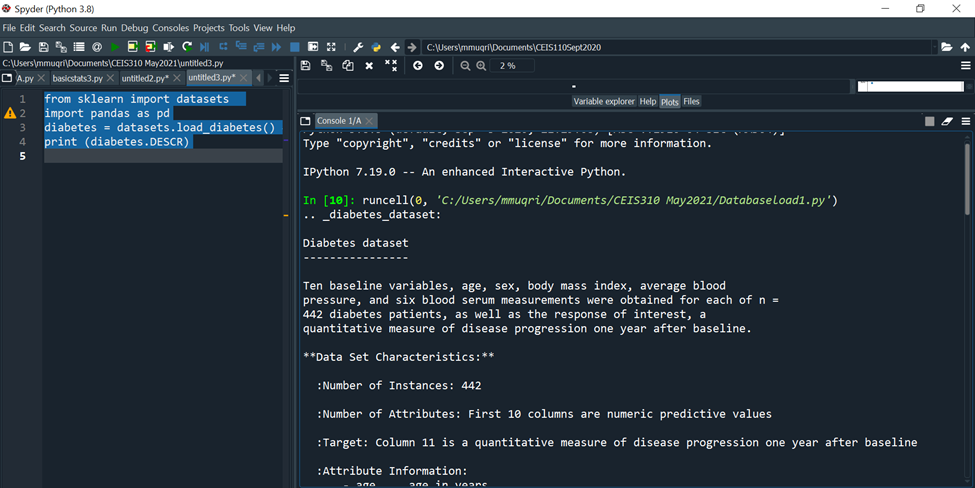Screen dimensions: 975x488
Task: Remove current plot X icon
Action: pyautogui.click(x=369, y=65)
